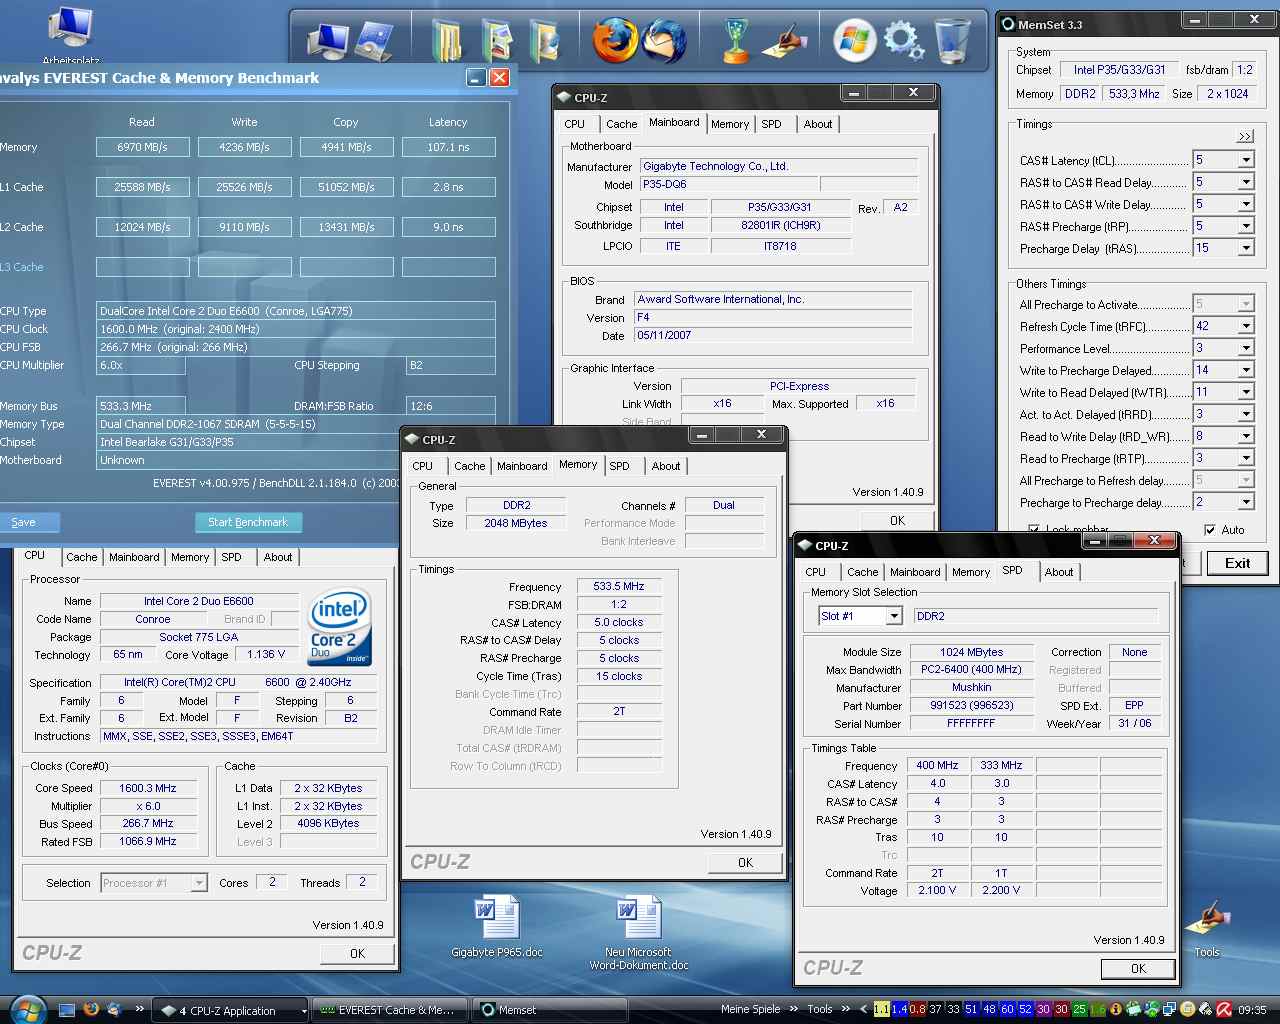The height and width of the screenshot is (1024, 1280).
Task: Open the Write to Precharge Delayed dropdown
Action: [x=1245, y=370]
